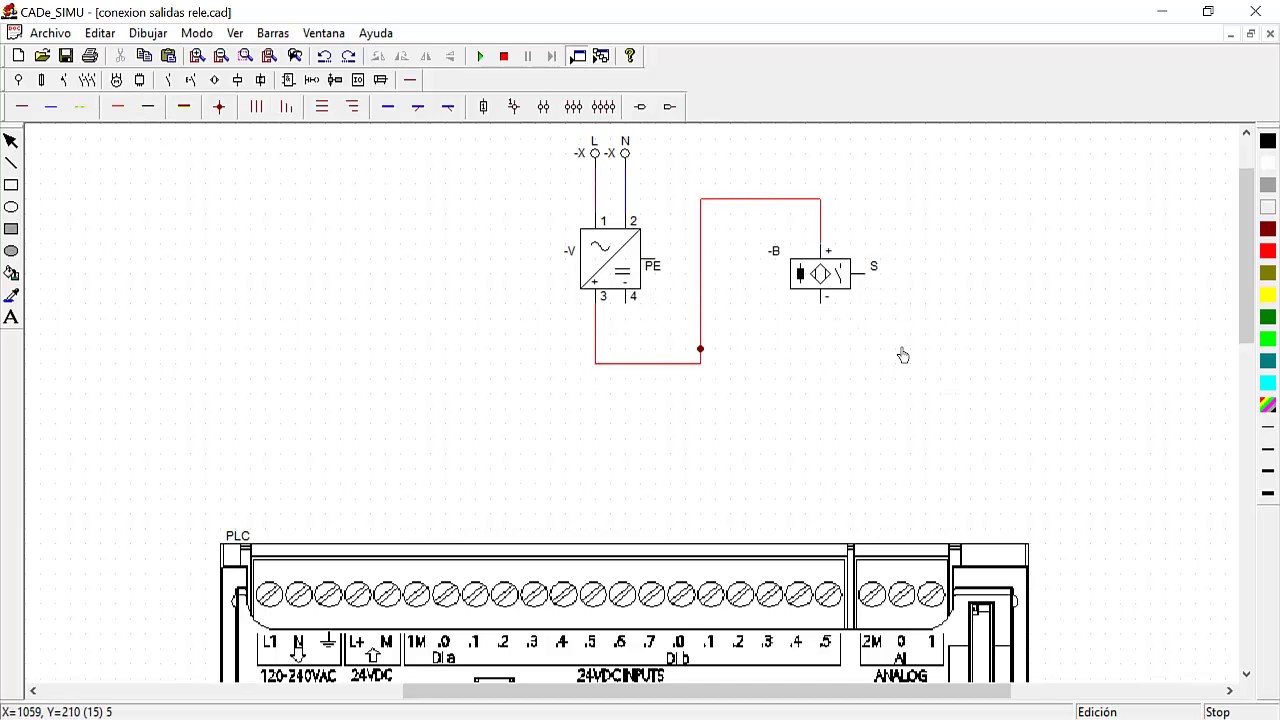Print the schematic
1280x720 pixels.
(x=90, y=56)
